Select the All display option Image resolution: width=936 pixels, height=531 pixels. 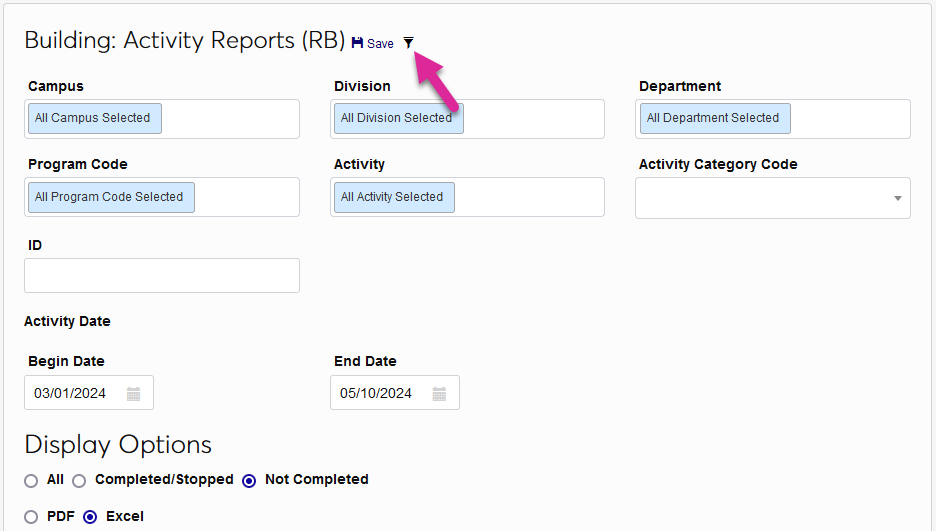pos(31,481)
